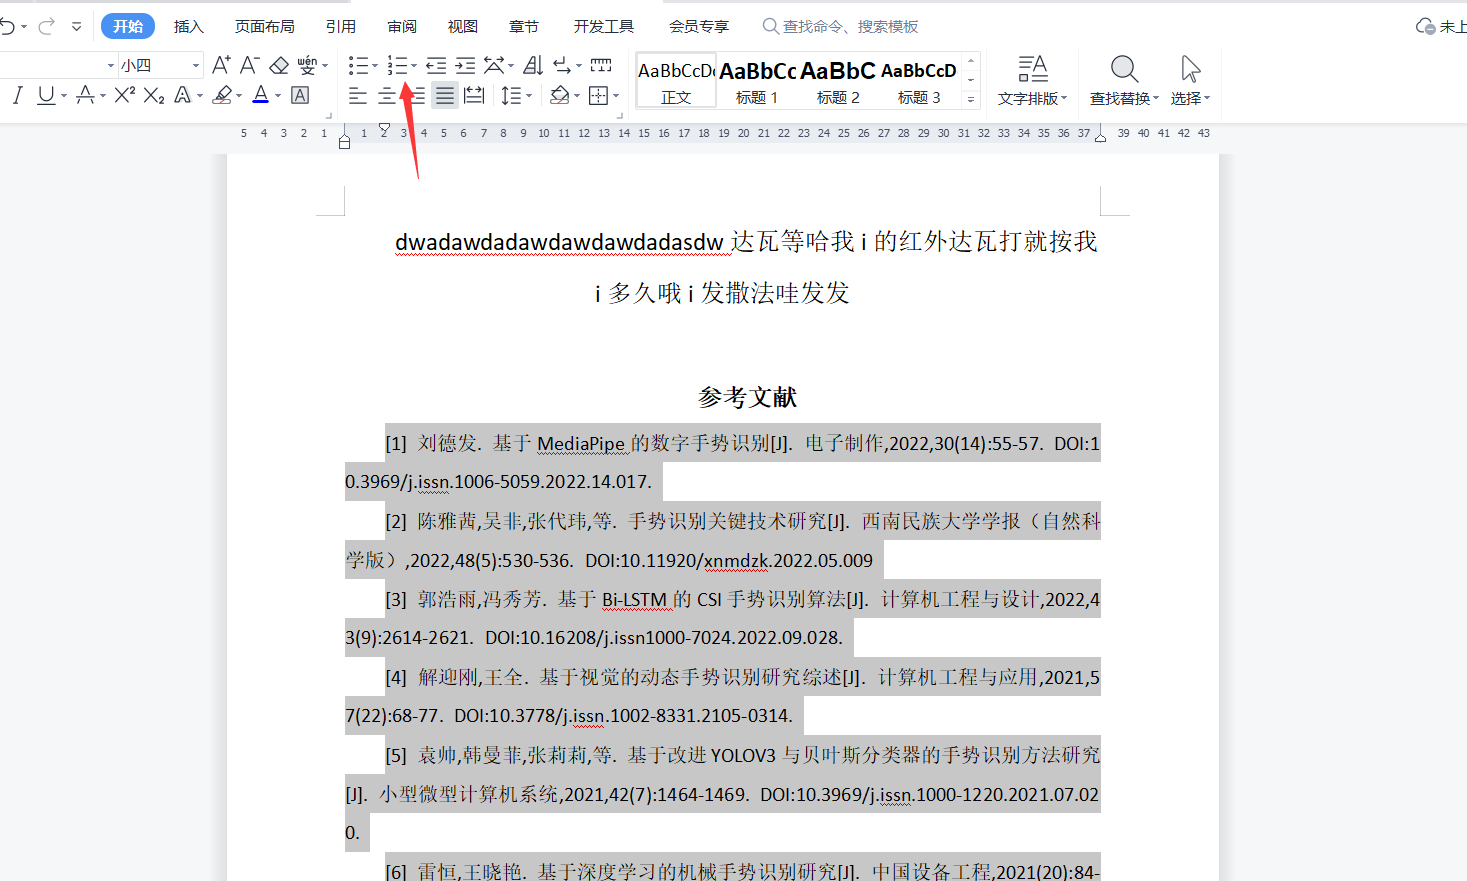This screenshot has height=881, width=1467.
Task: Open the 会员专享 tab
Action: [699, 26]
